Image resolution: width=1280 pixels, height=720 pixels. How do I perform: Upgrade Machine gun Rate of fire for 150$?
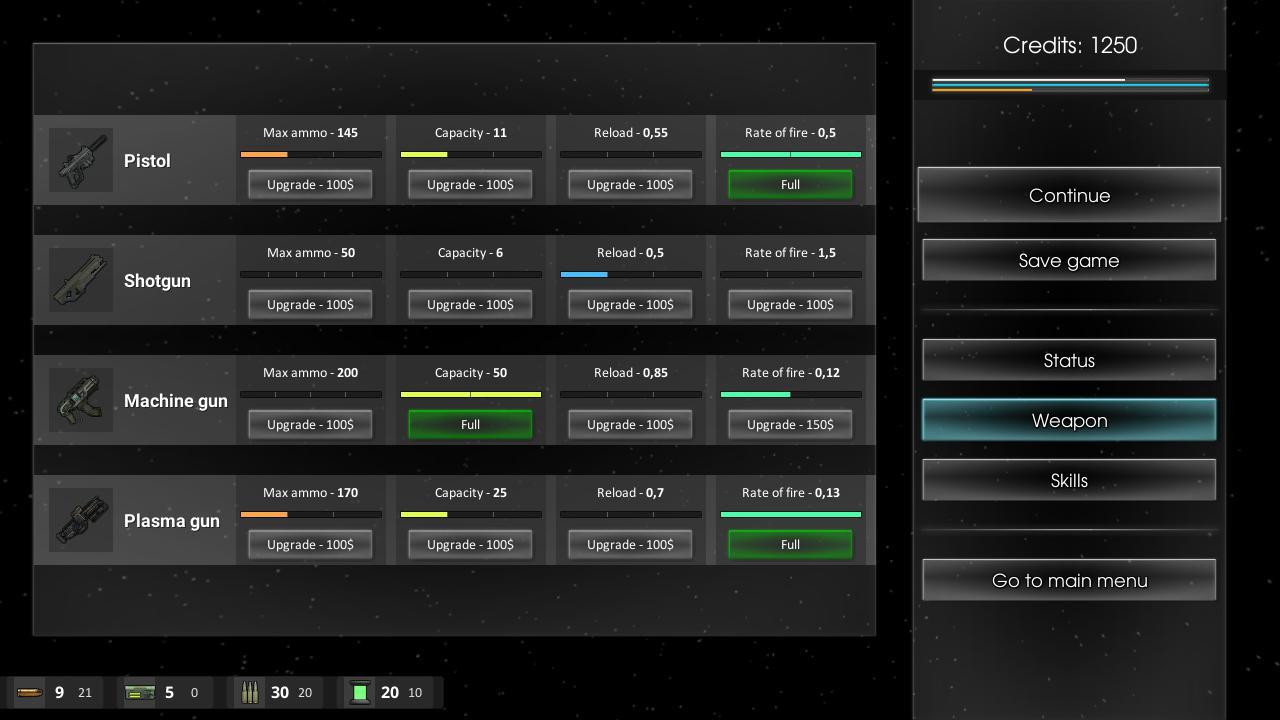pyautogui.click(x=790, y=424)
